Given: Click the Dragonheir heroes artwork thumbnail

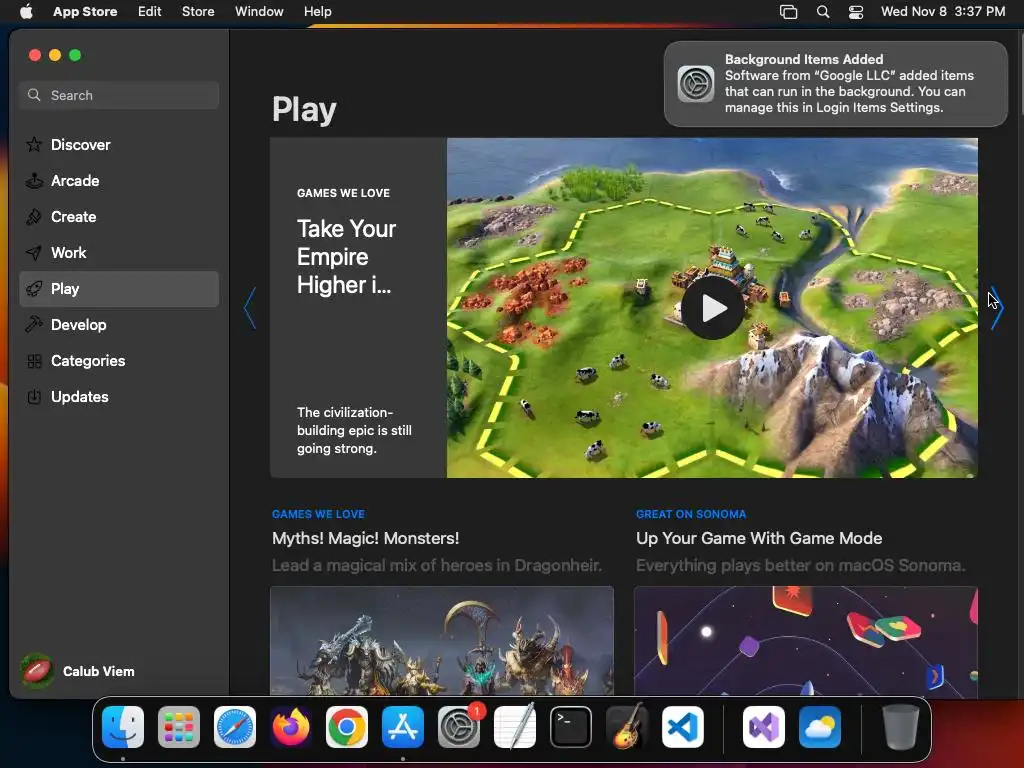Looking at the screenshot, I should click(441, 641).
